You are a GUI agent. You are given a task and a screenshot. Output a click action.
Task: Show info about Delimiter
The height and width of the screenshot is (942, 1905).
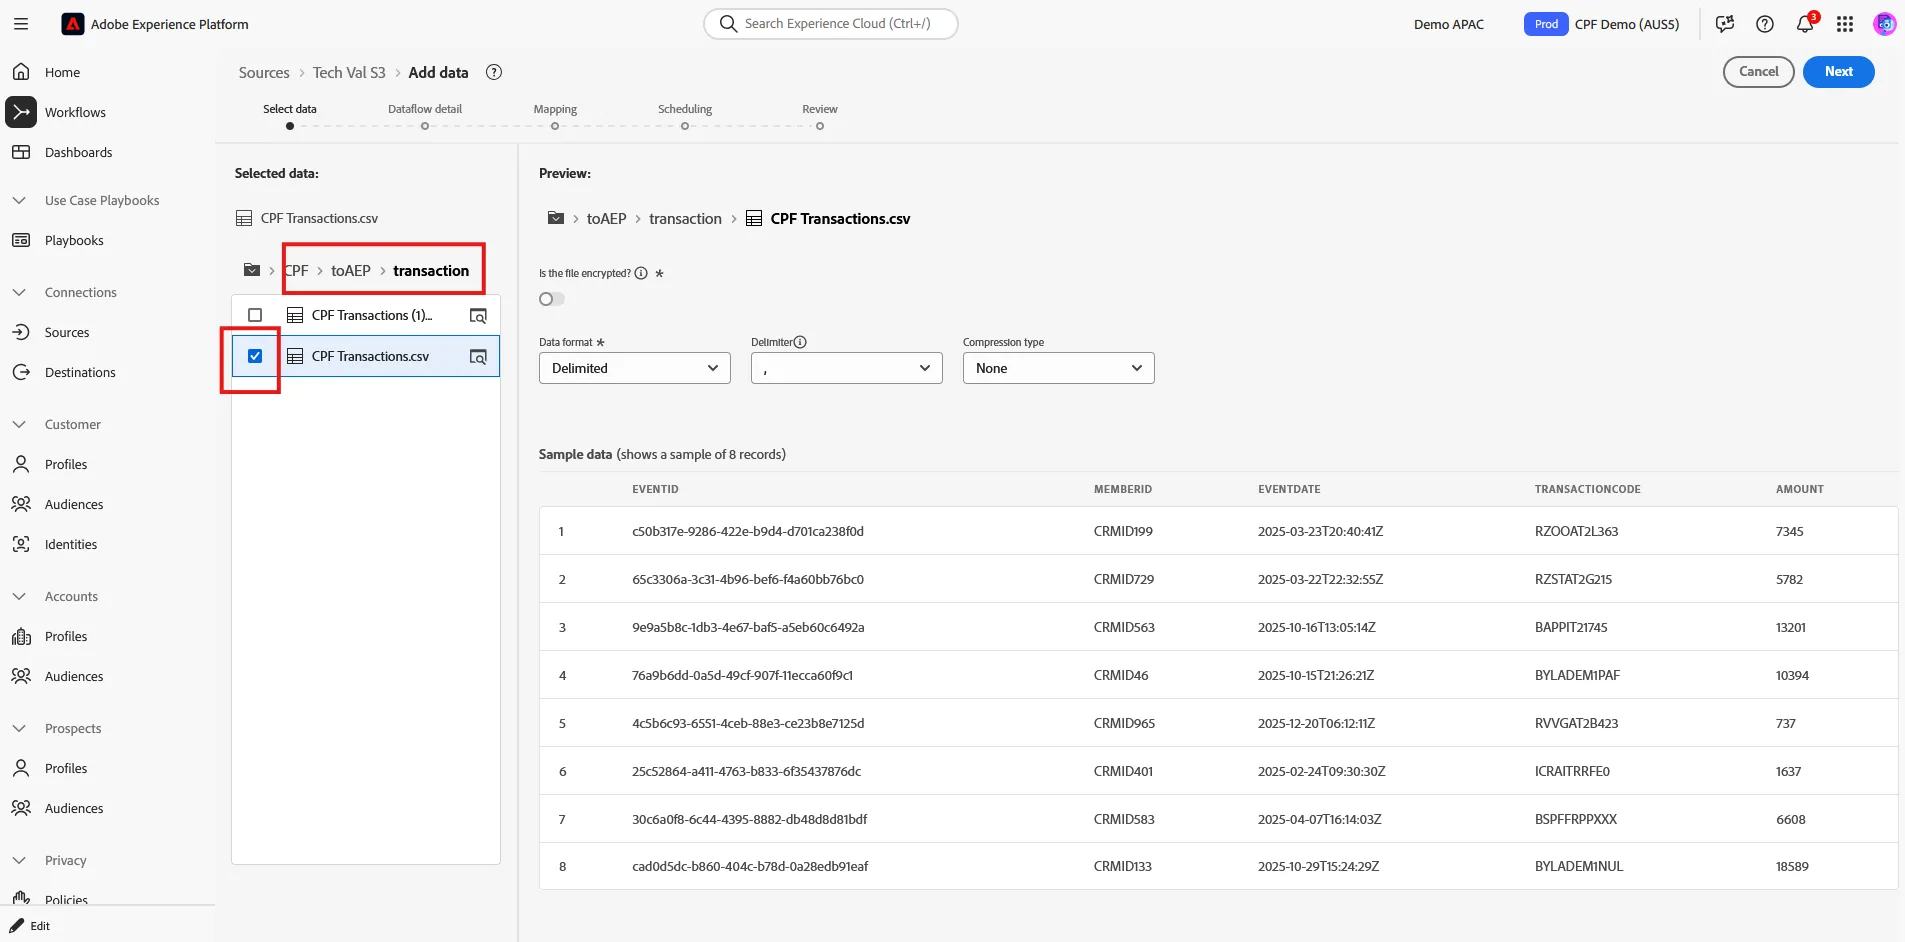click(x=800, y=342)
